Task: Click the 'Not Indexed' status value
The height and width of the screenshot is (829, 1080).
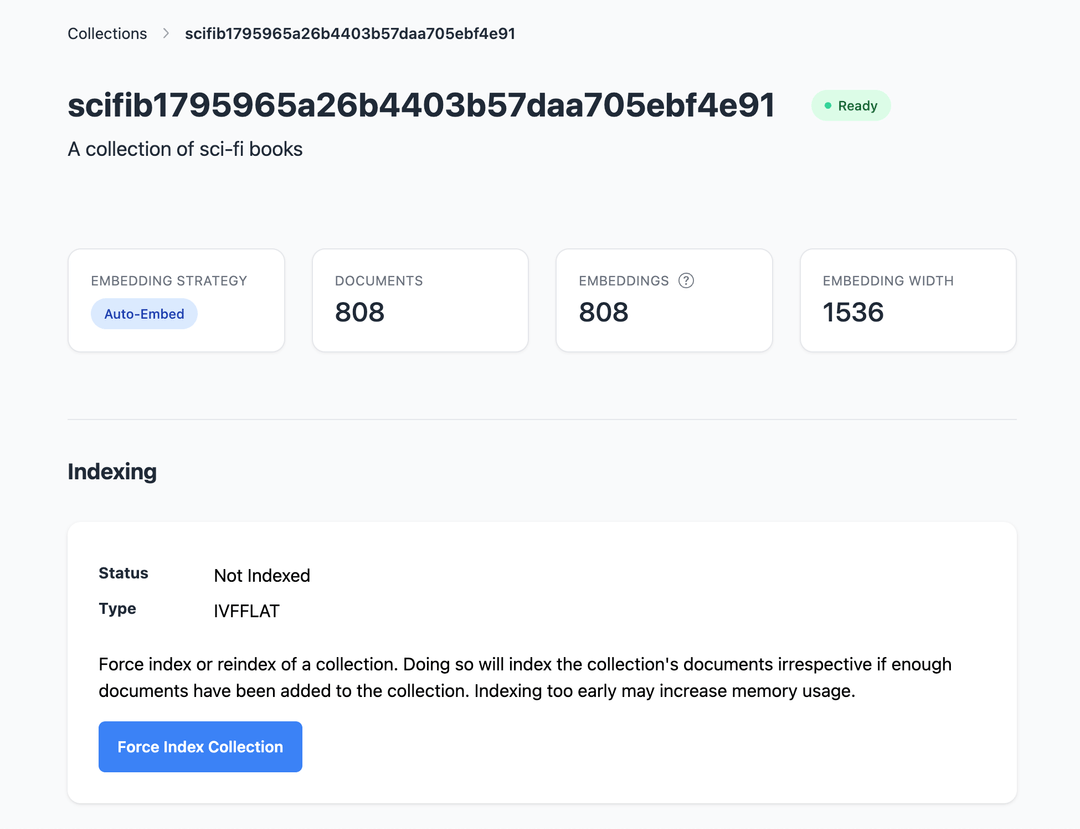Action: pyautogui.click(x=262, y=576)
